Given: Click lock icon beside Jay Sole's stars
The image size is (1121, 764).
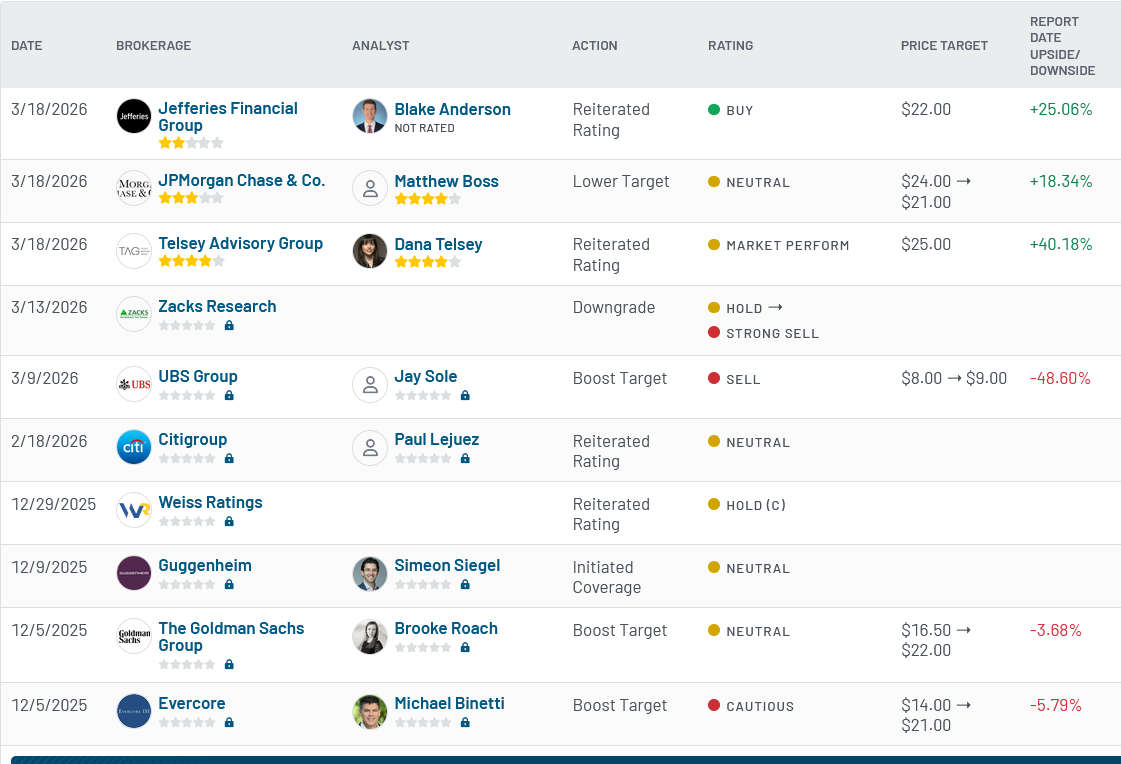Looking at the screenshot, I should 465,395.
